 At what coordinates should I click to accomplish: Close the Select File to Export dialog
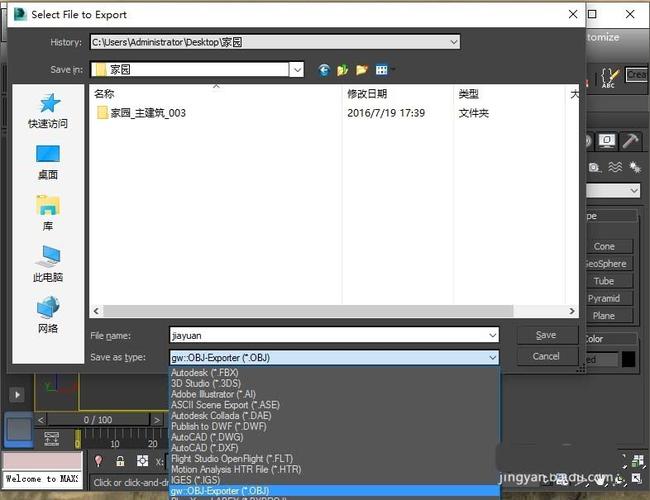click(x=573, y=14)
